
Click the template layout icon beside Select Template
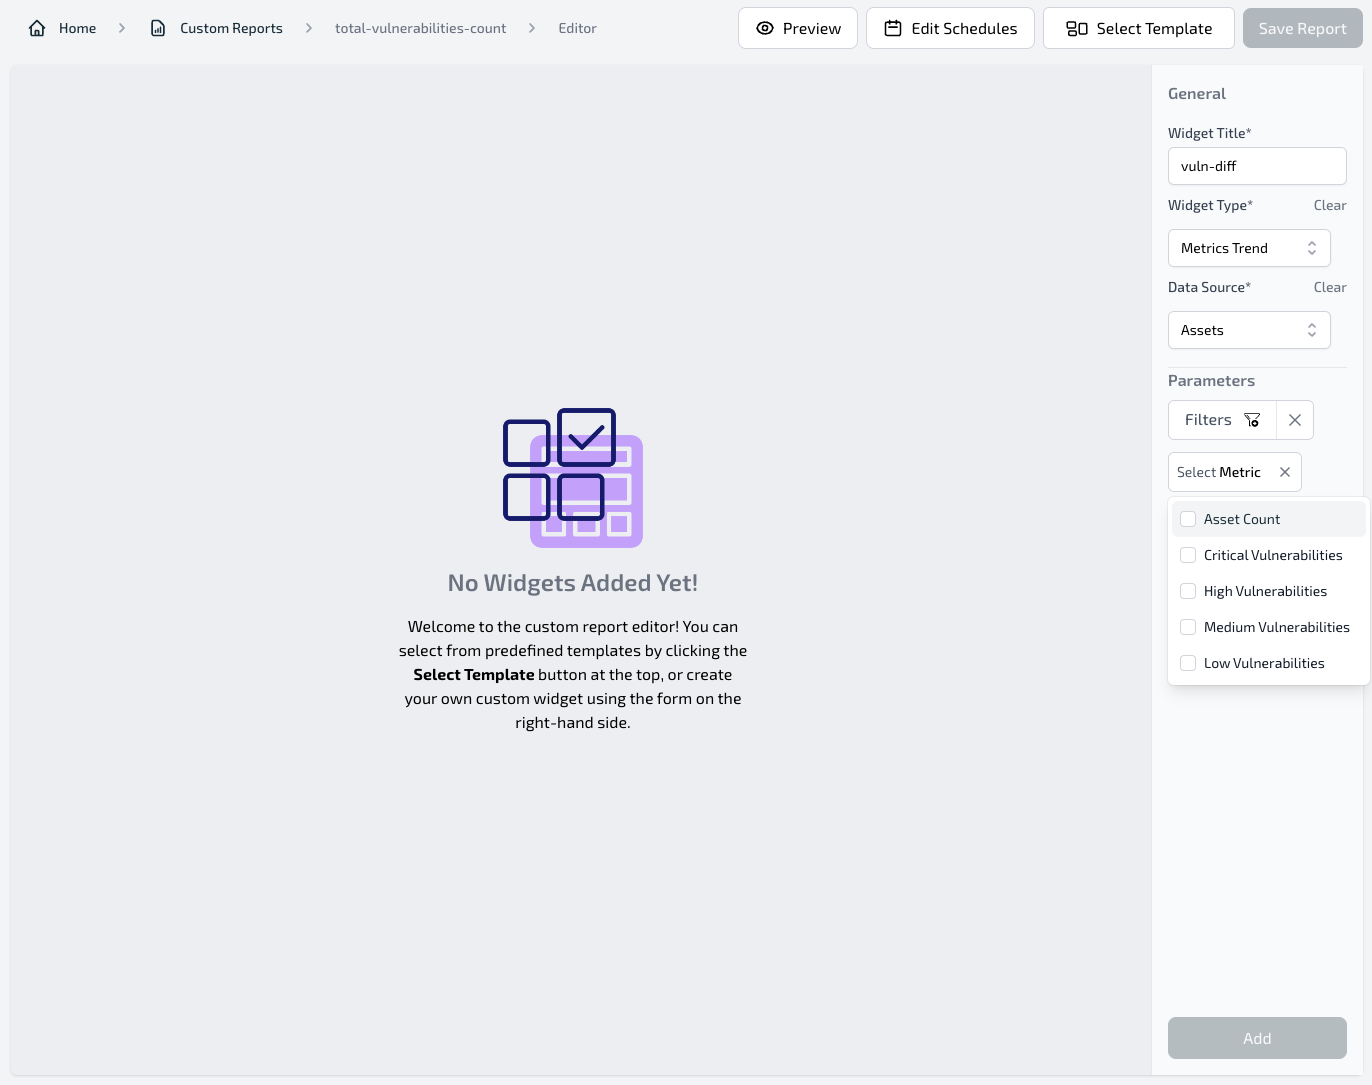tap(1077, 28)
